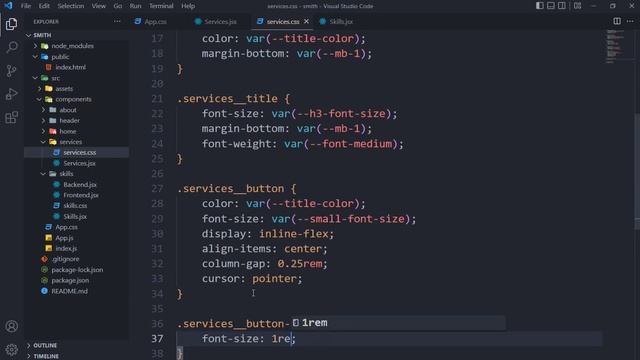Open the Explorer view in activity bar
Image resolution: width=640 pixels, height=360 pixels.
click(11, 24)
